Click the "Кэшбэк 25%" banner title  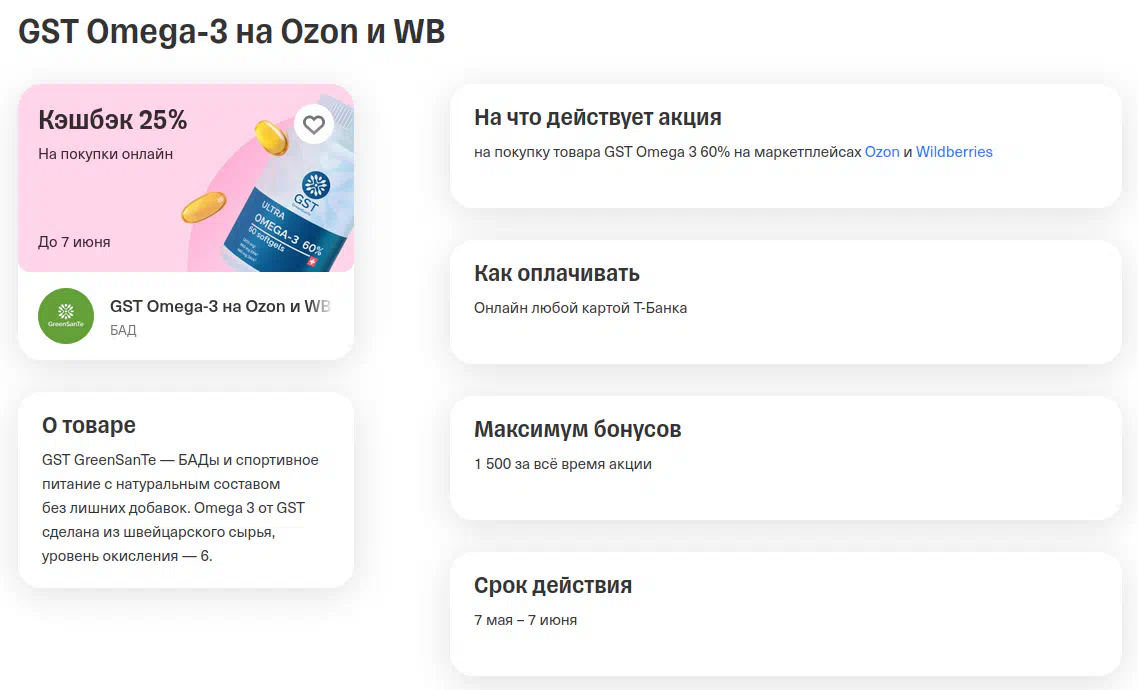tap(113, 120)
